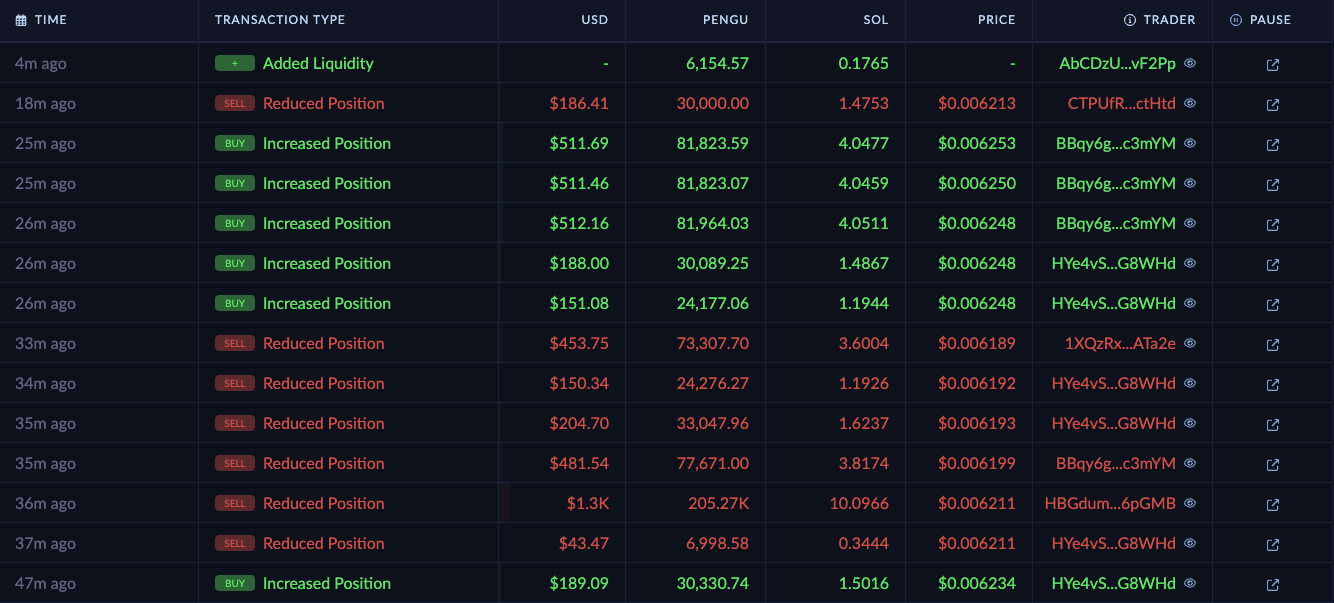Image resolution: width=1334 pixels, height=603 pixels.
Task: Open external link for the $186.41 sell row
Action: [x=1273, y=105]
